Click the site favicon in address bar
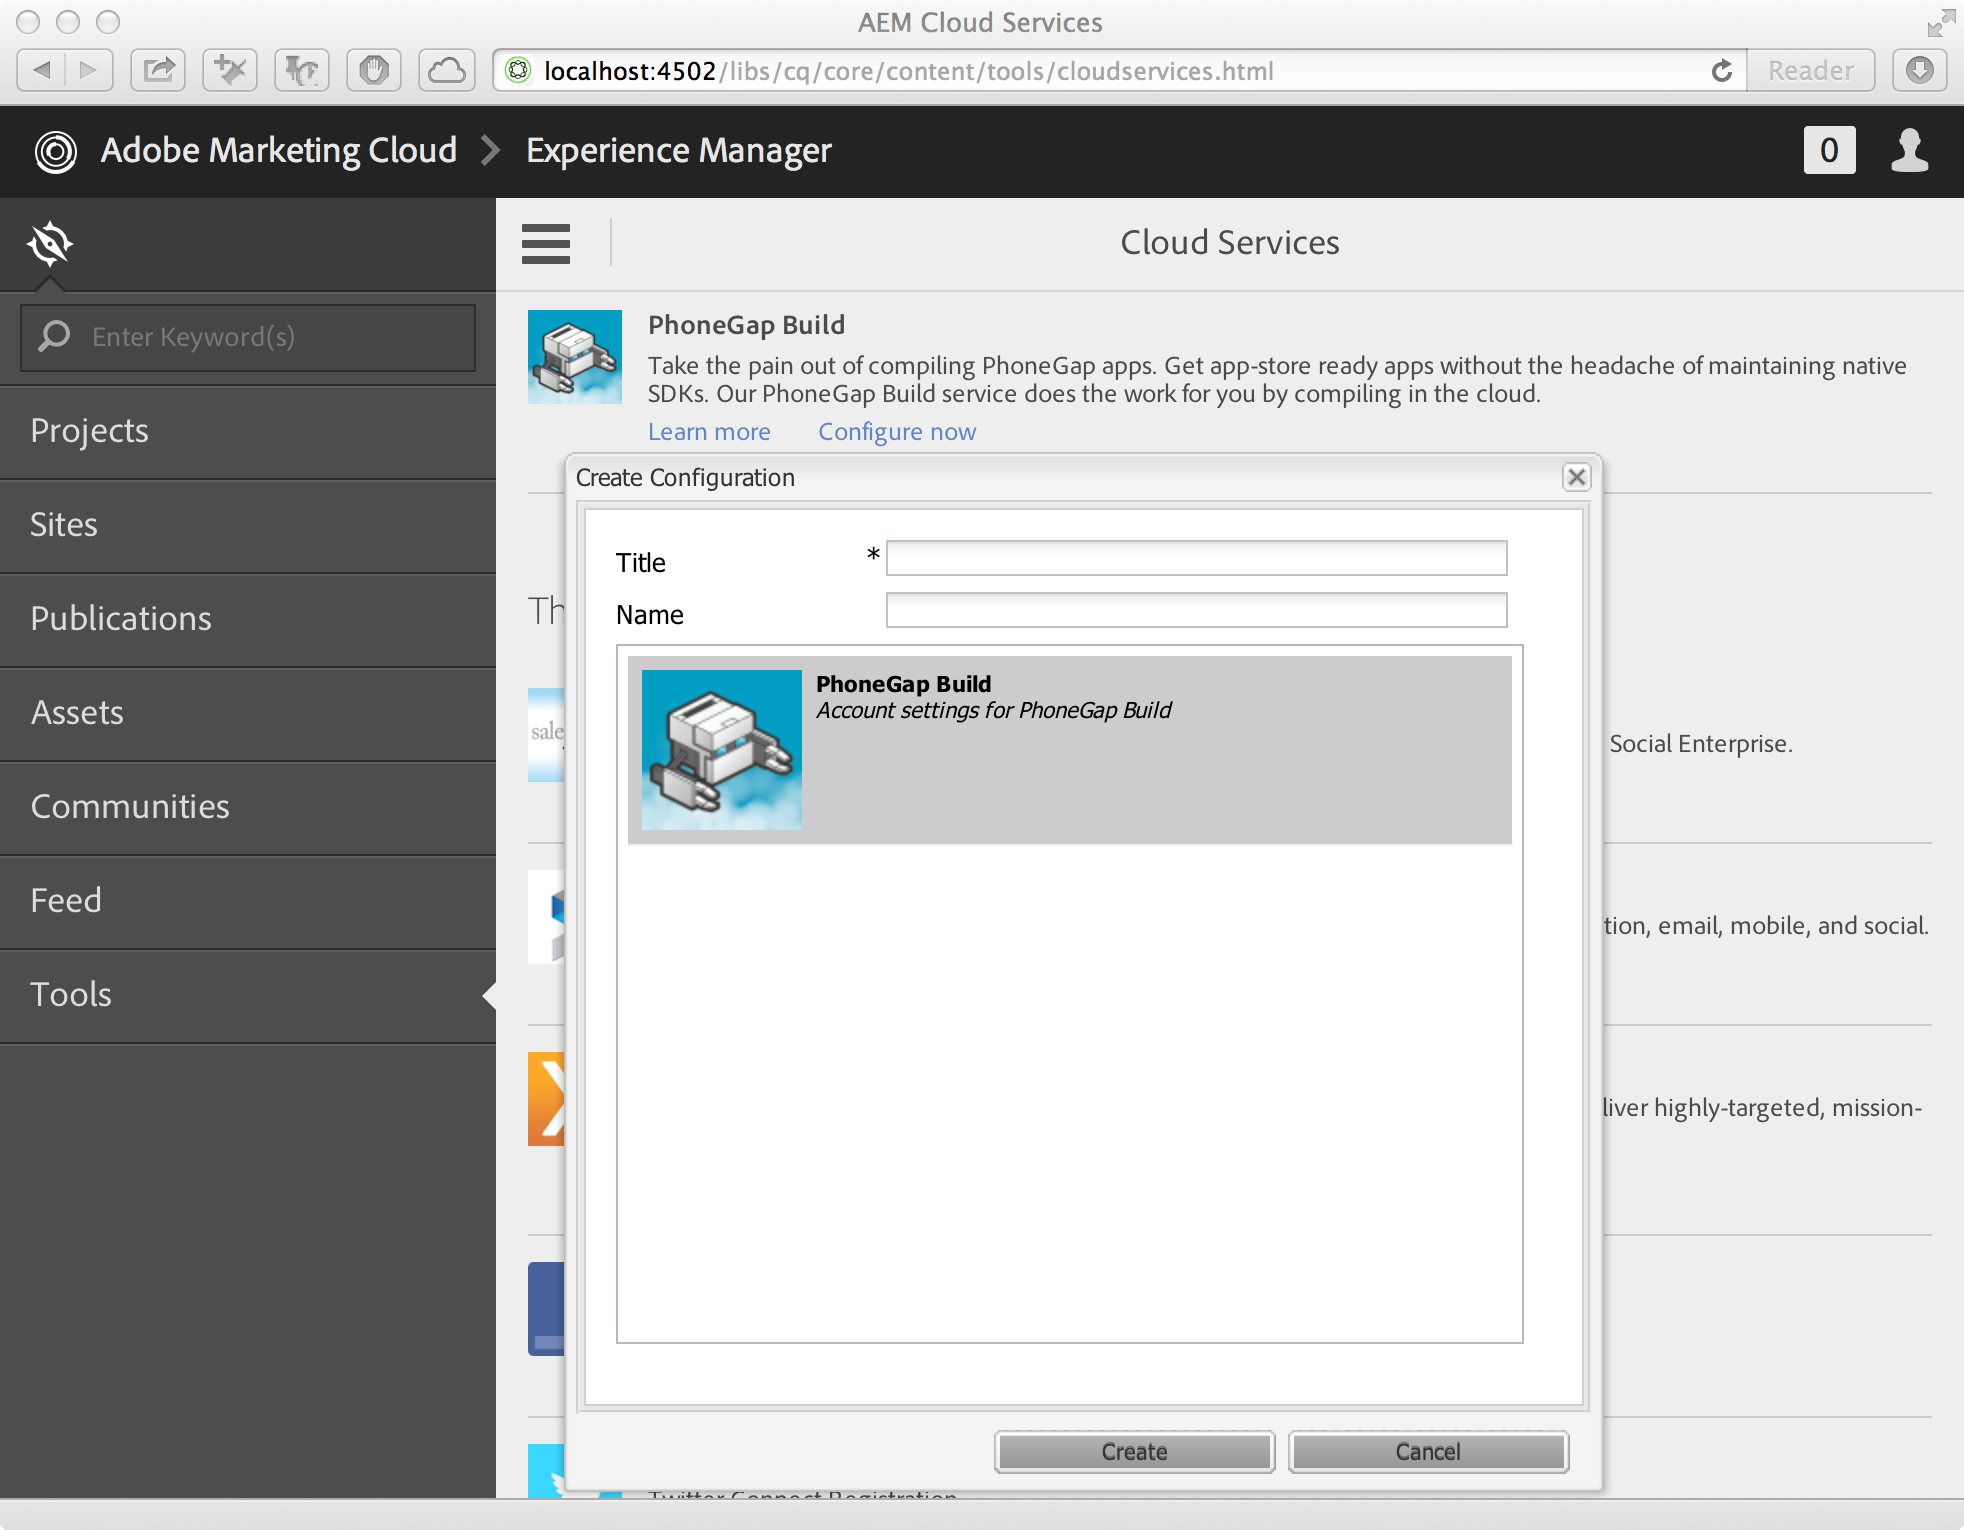 pos(518,70)
